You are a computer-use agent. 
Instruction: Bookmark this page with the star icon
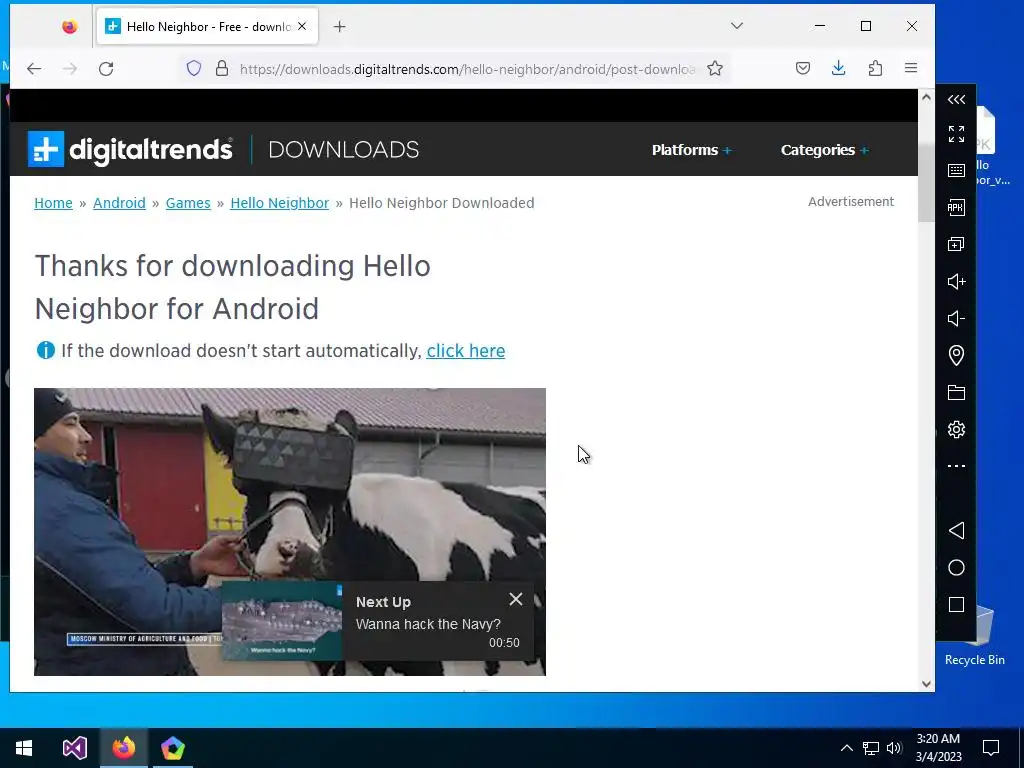pyautogui.click(x=715, y=69)
